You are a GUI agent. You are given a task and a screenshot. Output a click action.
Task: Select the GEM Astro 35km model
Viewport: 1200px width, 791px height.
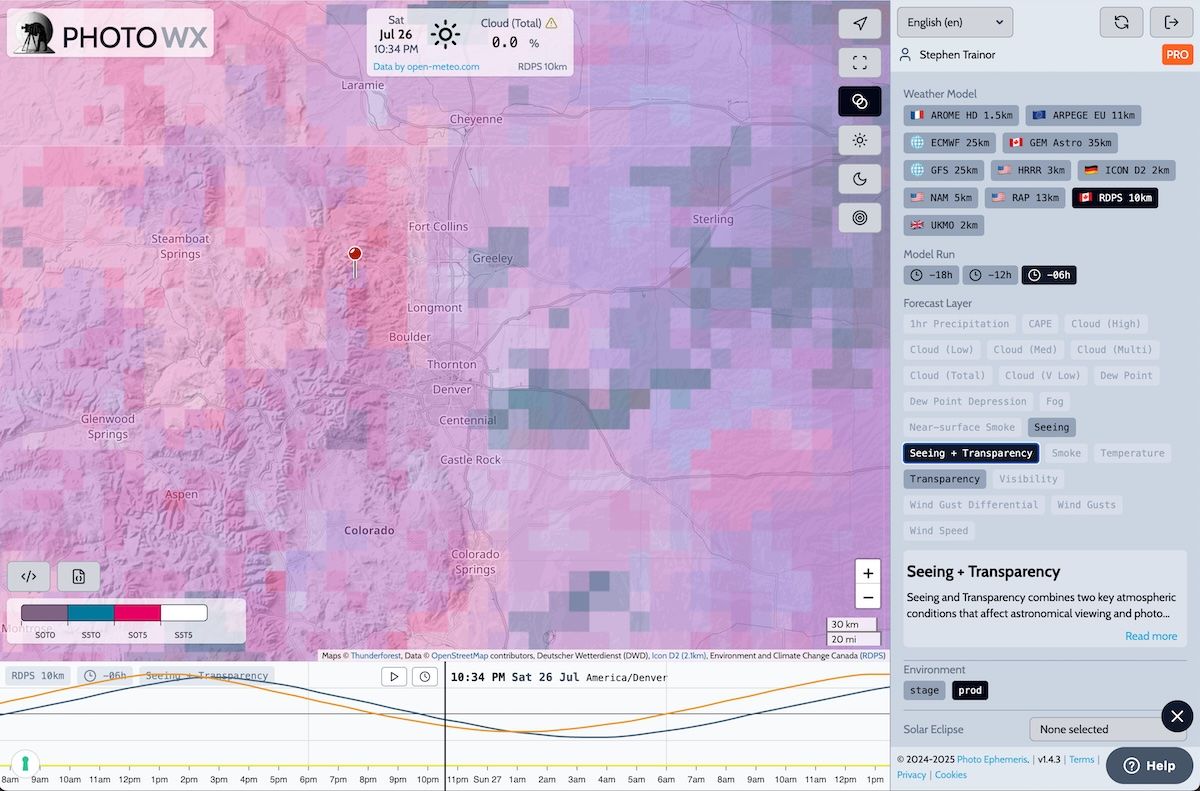pos(1060,143)
